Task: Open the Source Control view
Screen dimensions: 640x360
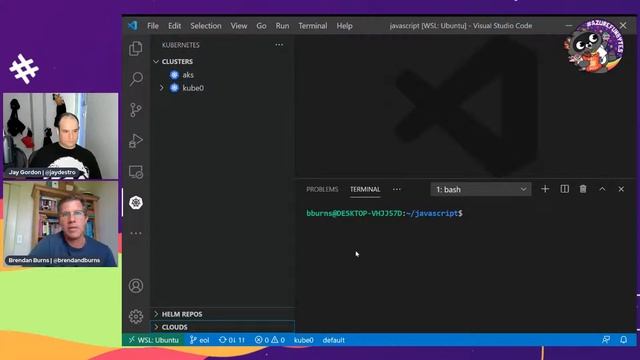Action: [136, 110]
